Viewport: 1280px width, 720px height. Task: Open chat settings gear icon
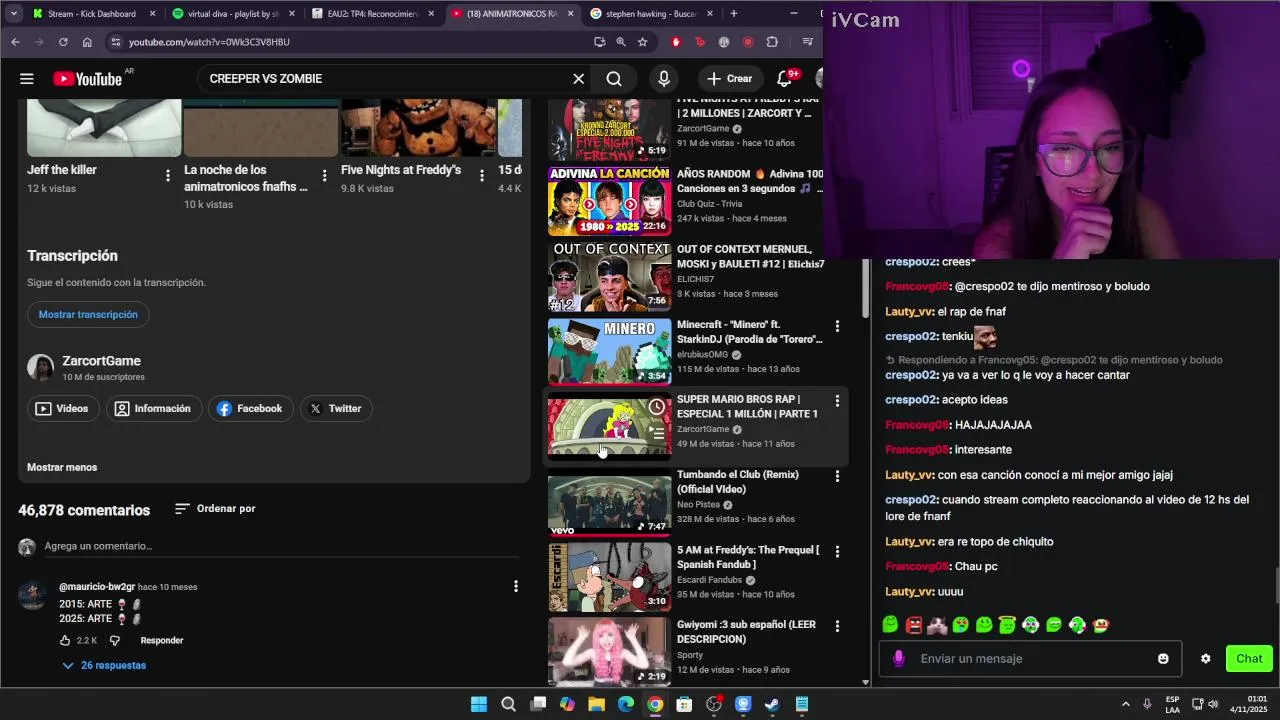coord(1205,659)
